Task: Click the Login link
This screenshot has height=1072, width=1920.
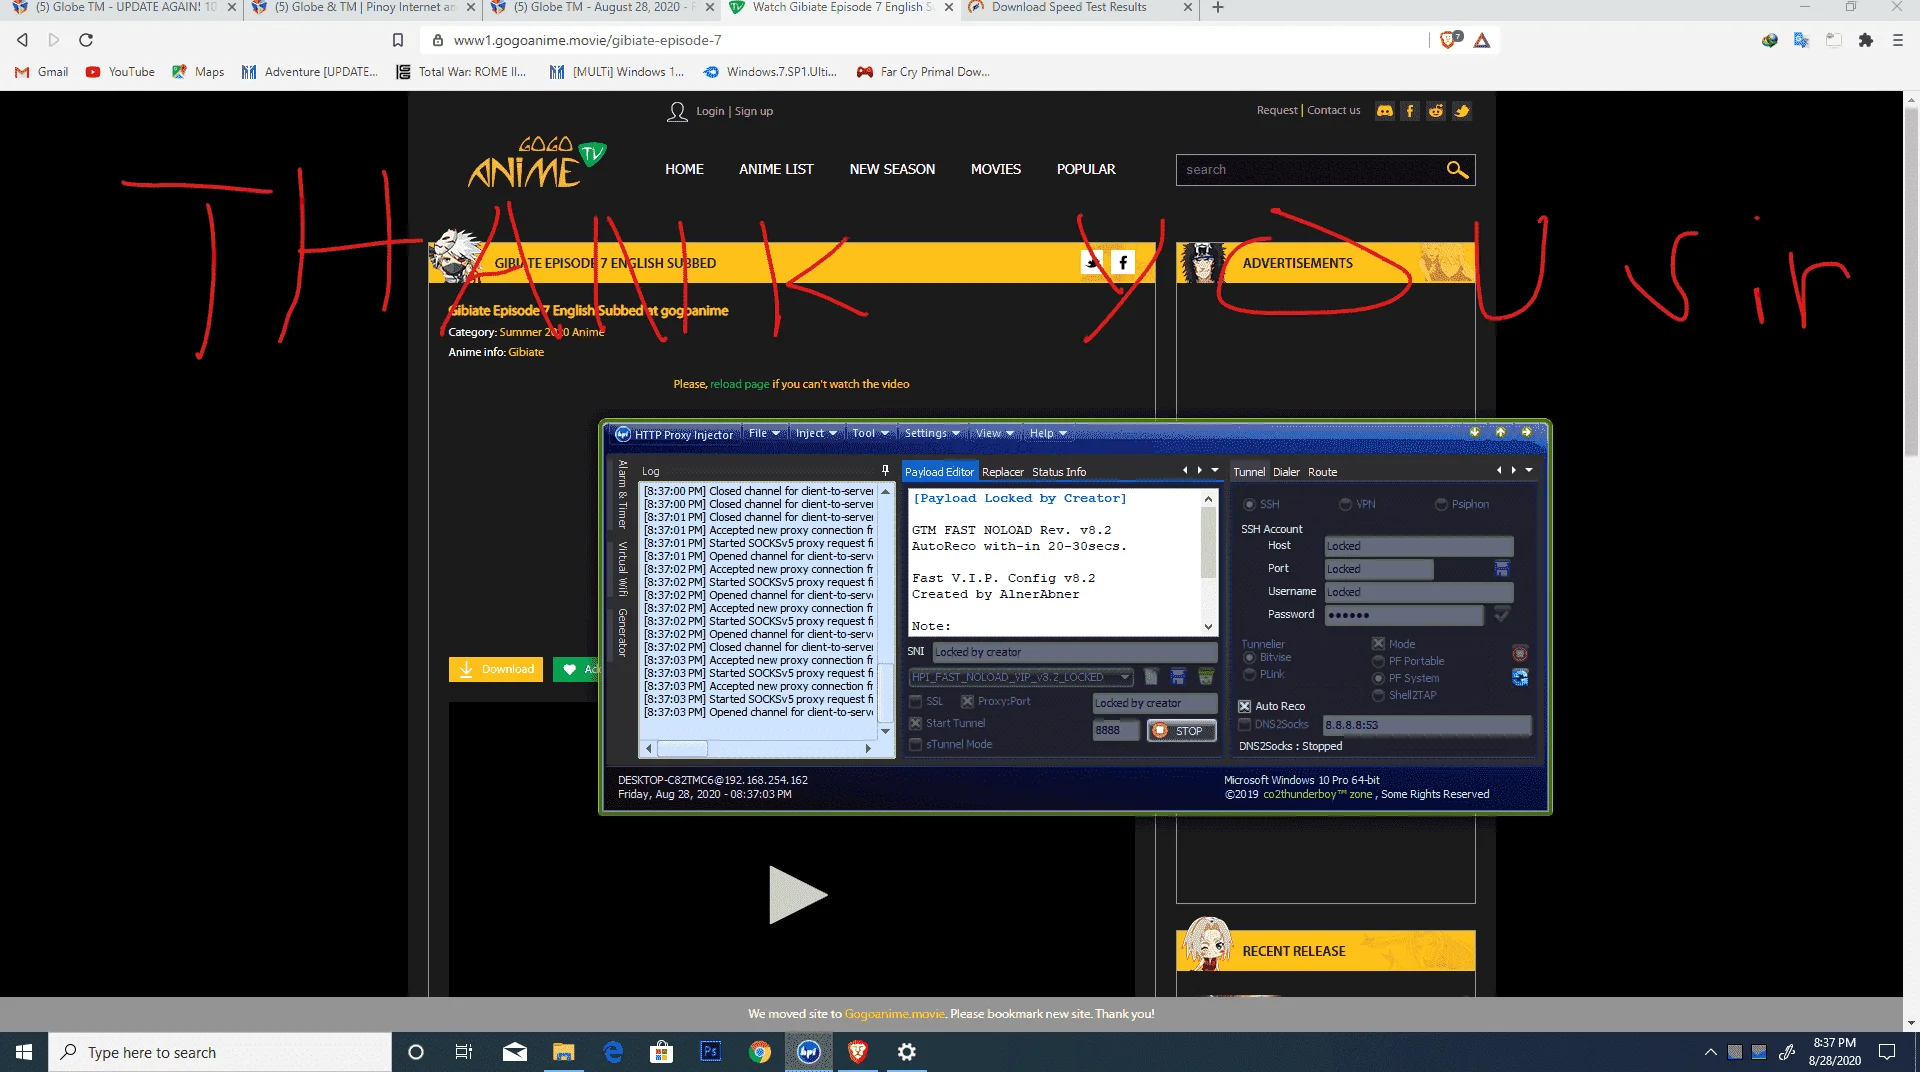Action: [x=710, y=111]
